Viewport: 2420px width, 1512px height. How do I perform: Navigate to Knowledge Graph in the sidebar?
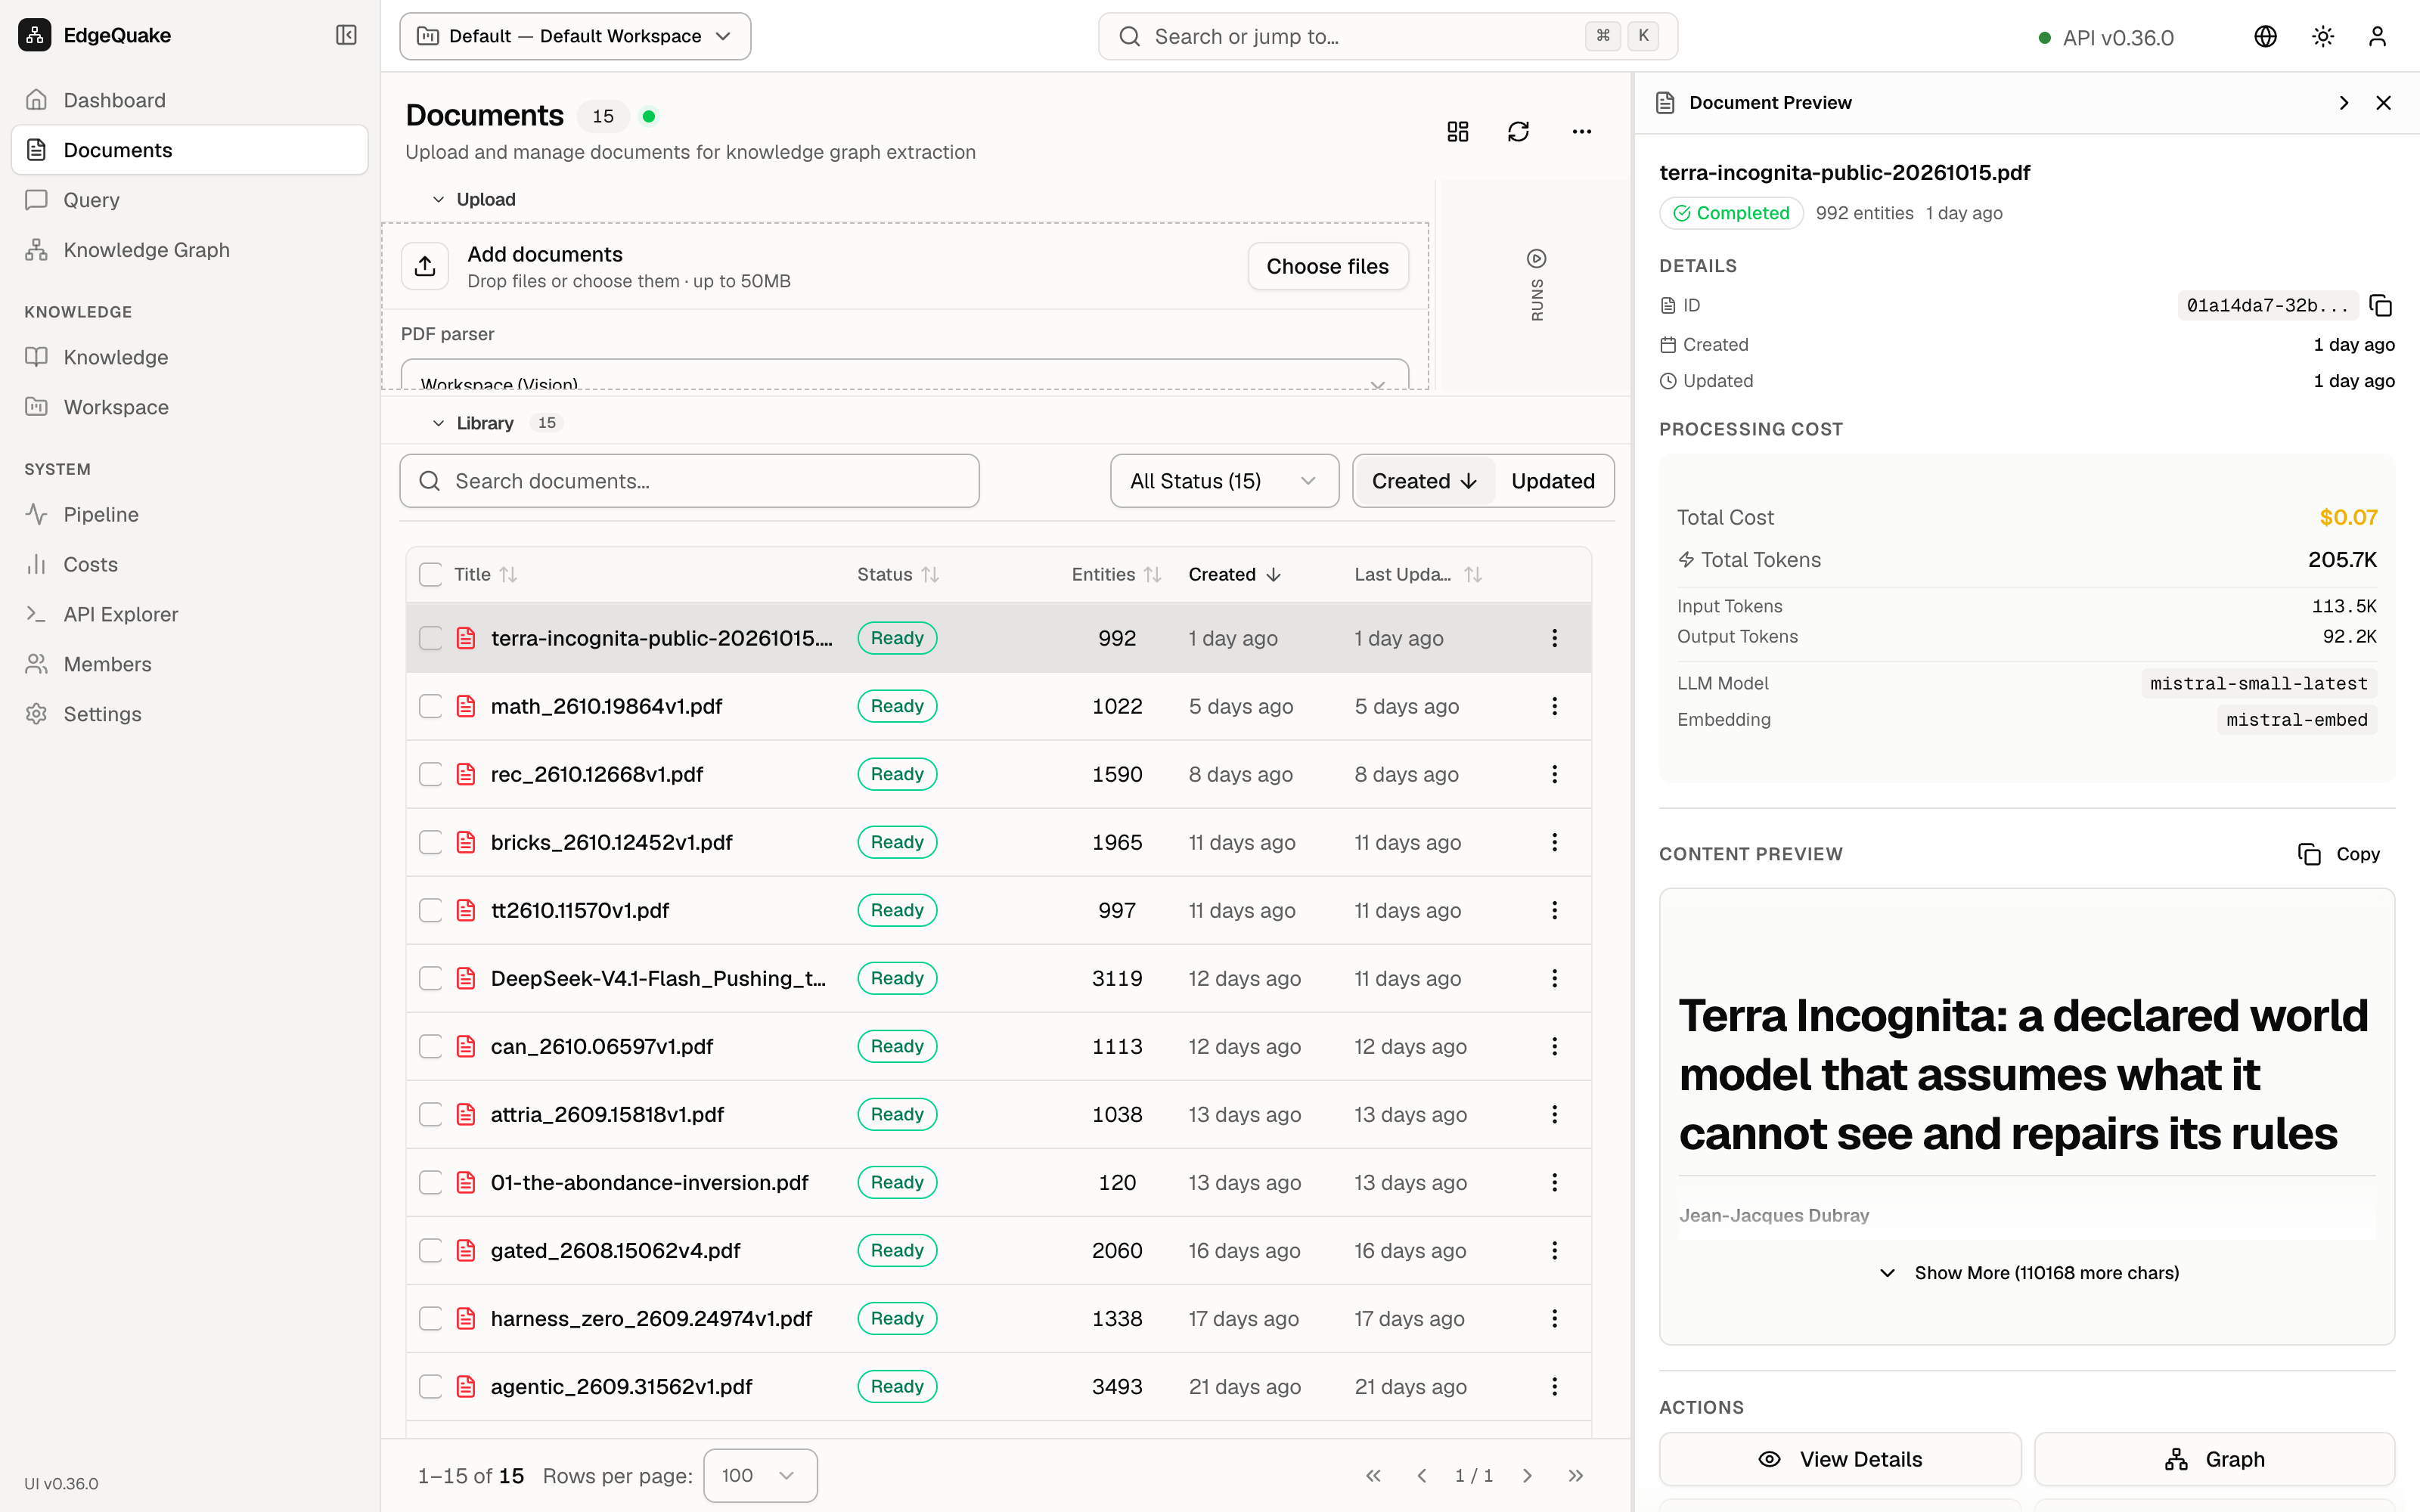coord(190,250)
